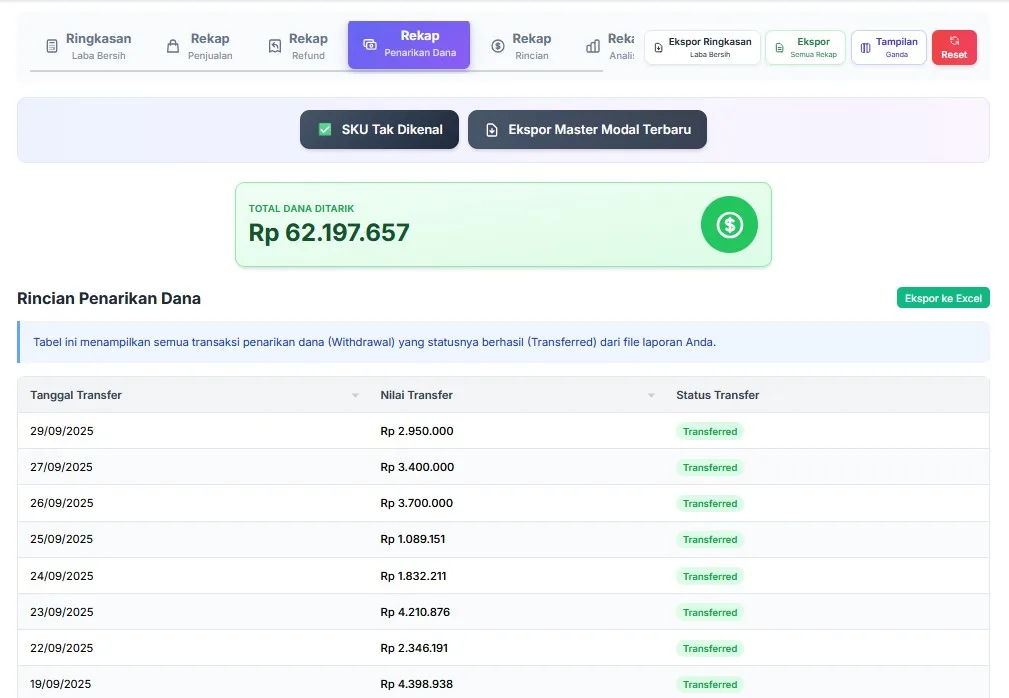Click the Ekspor ke Excel button

point(942,297)
